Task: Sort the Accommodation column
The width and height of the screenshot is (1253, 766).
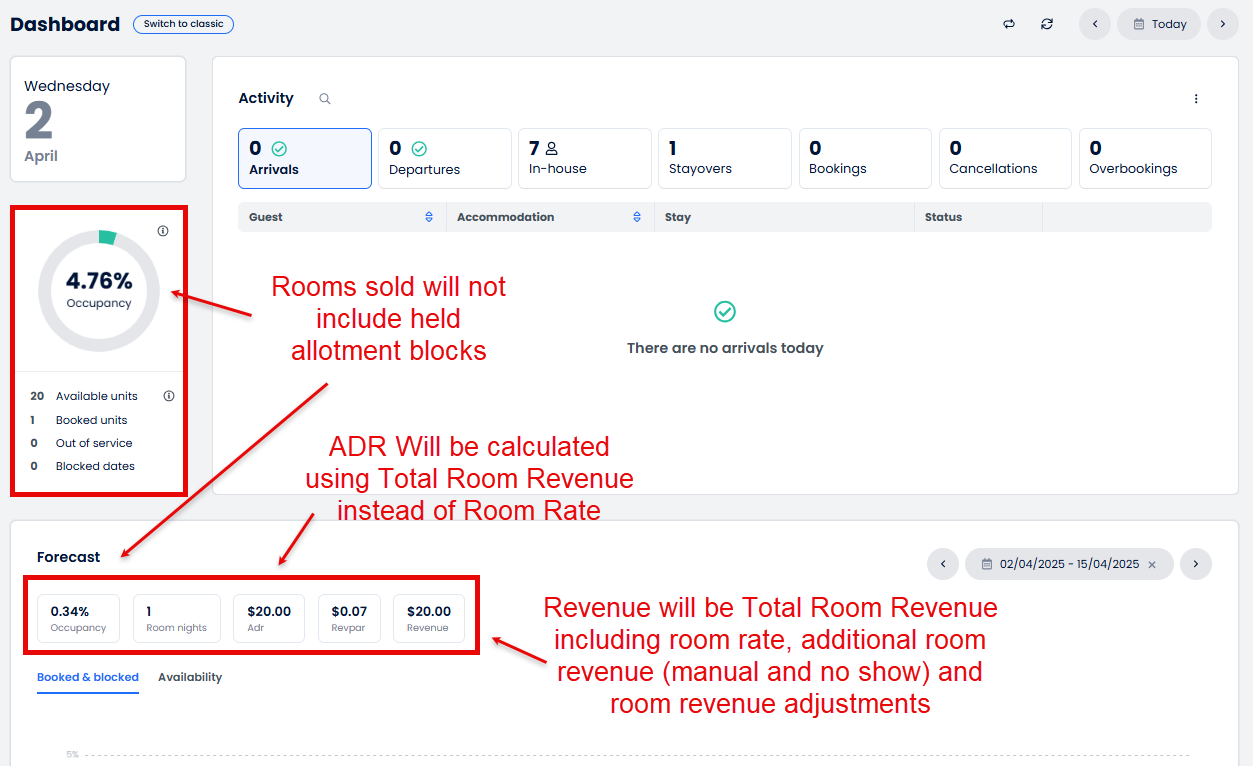Action: [x=636, y=216]
